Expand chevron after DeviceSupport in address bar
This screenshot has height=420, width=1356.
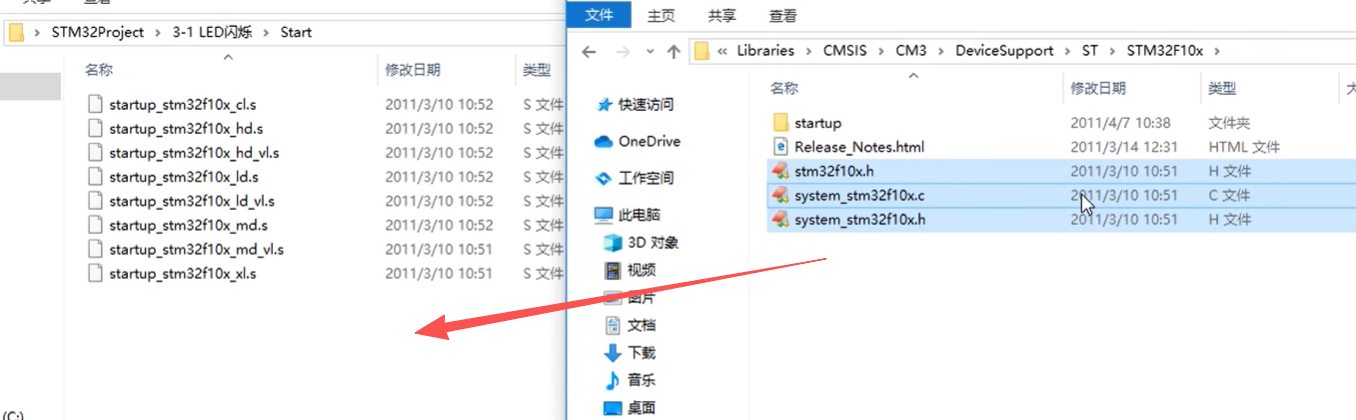coord(1067,50)
